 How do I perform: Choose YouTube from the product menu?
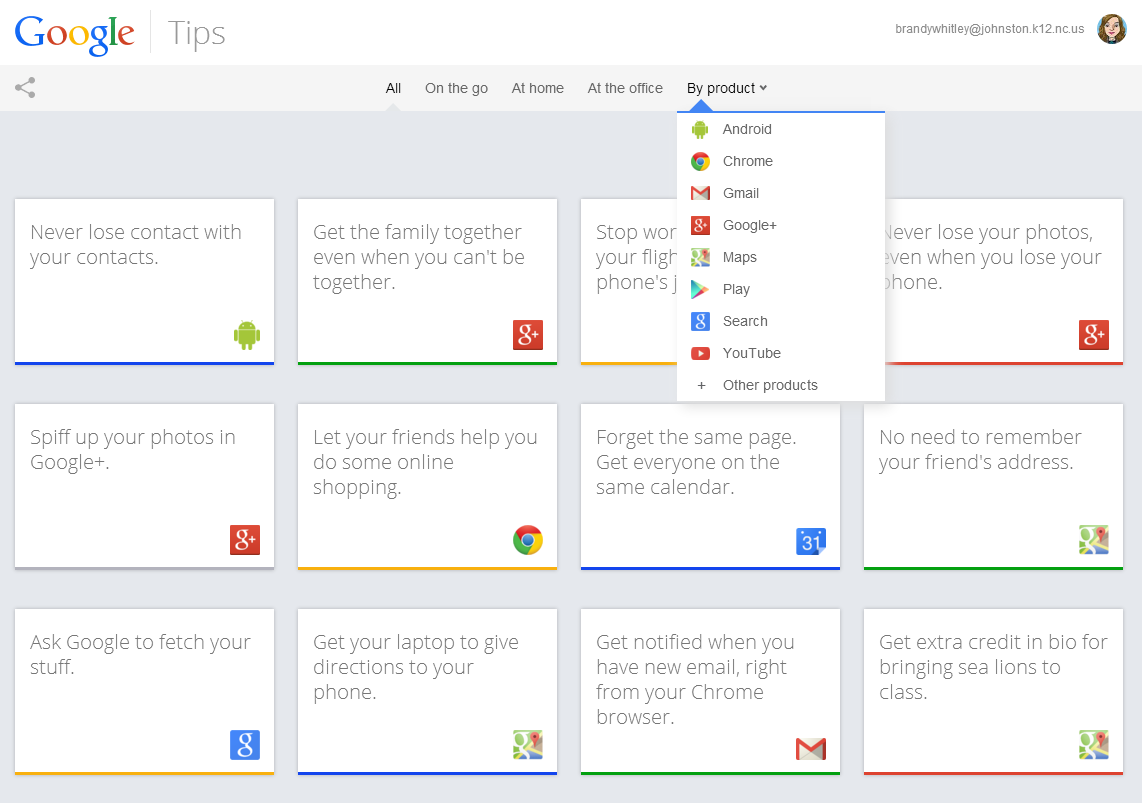(781, 354)
